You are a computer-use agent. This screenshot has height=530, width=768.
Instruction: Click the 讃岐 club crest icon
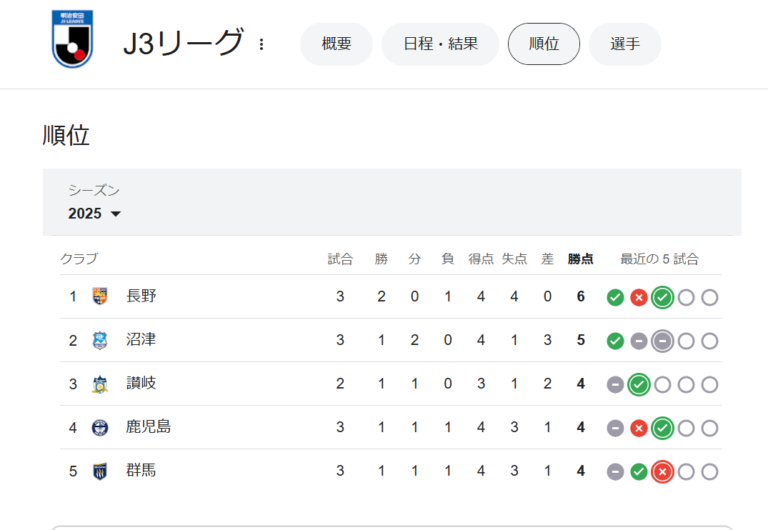pyautogui.click(x=100, y=384)
